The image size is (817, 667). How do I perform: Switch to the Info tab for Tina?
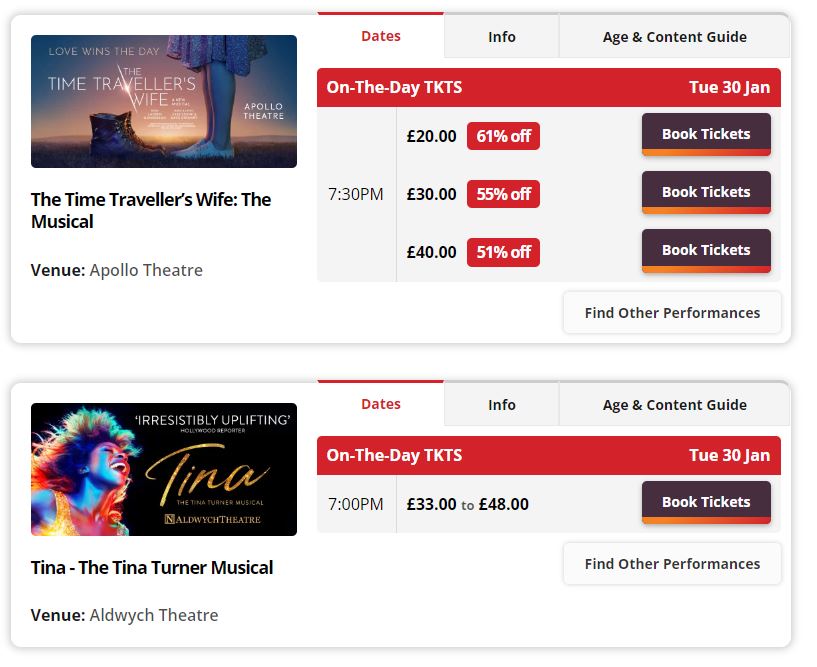(500, 404)
